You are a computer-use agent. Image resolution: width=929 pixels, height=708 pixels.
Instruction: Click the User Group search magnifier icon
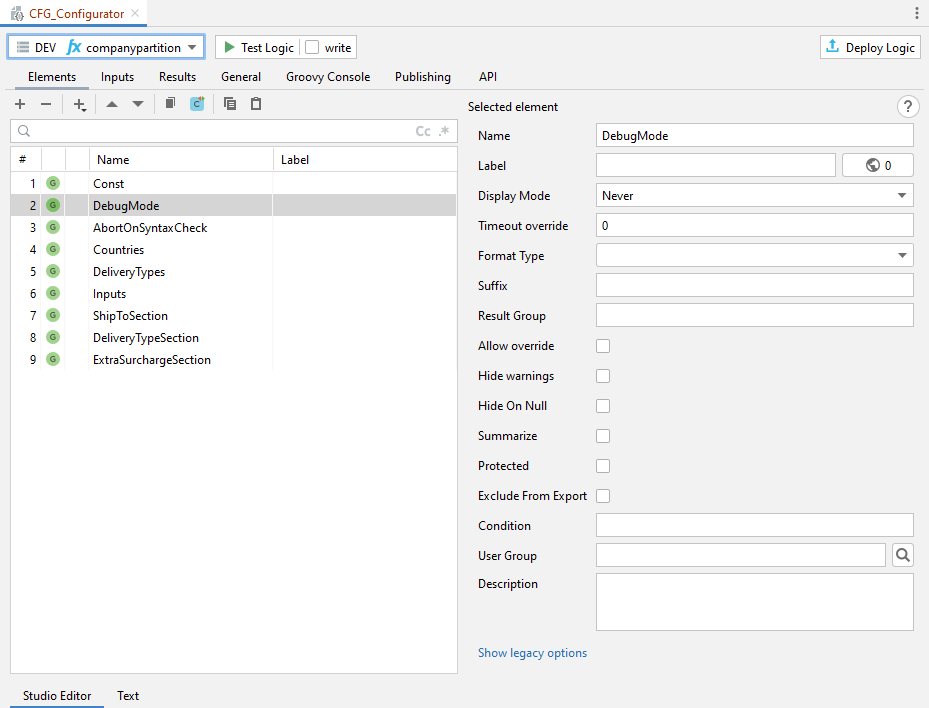[x=902, y=555]
